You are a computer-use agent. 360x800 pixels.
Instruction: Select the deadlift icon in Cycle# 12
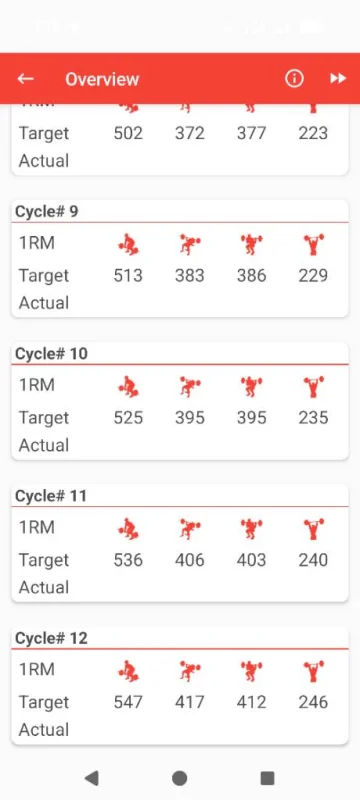point(128,671)
